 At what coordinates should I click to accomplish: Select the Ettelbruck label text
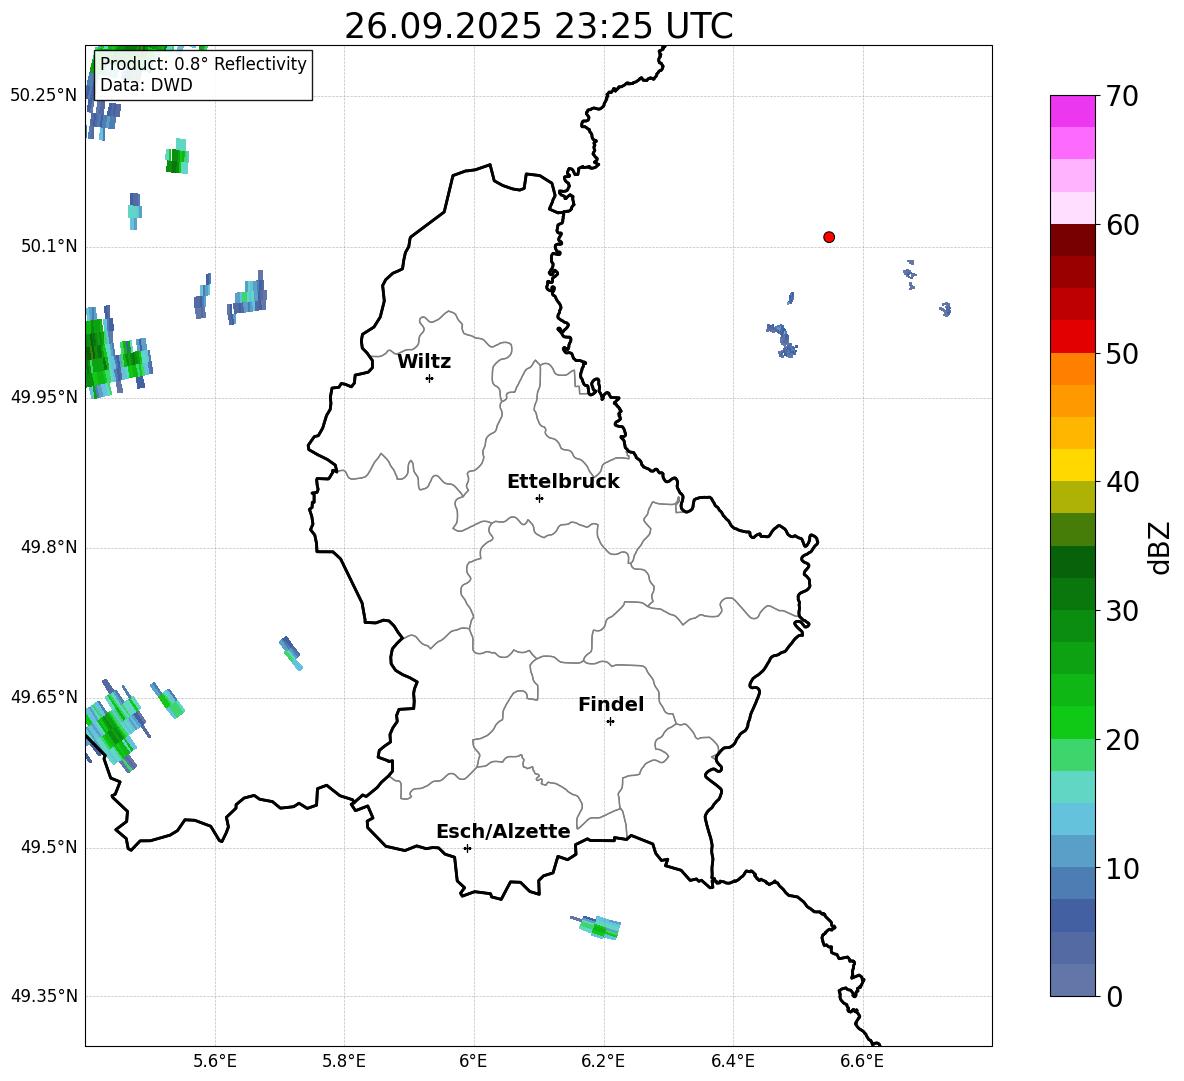(x=563, y=482)
